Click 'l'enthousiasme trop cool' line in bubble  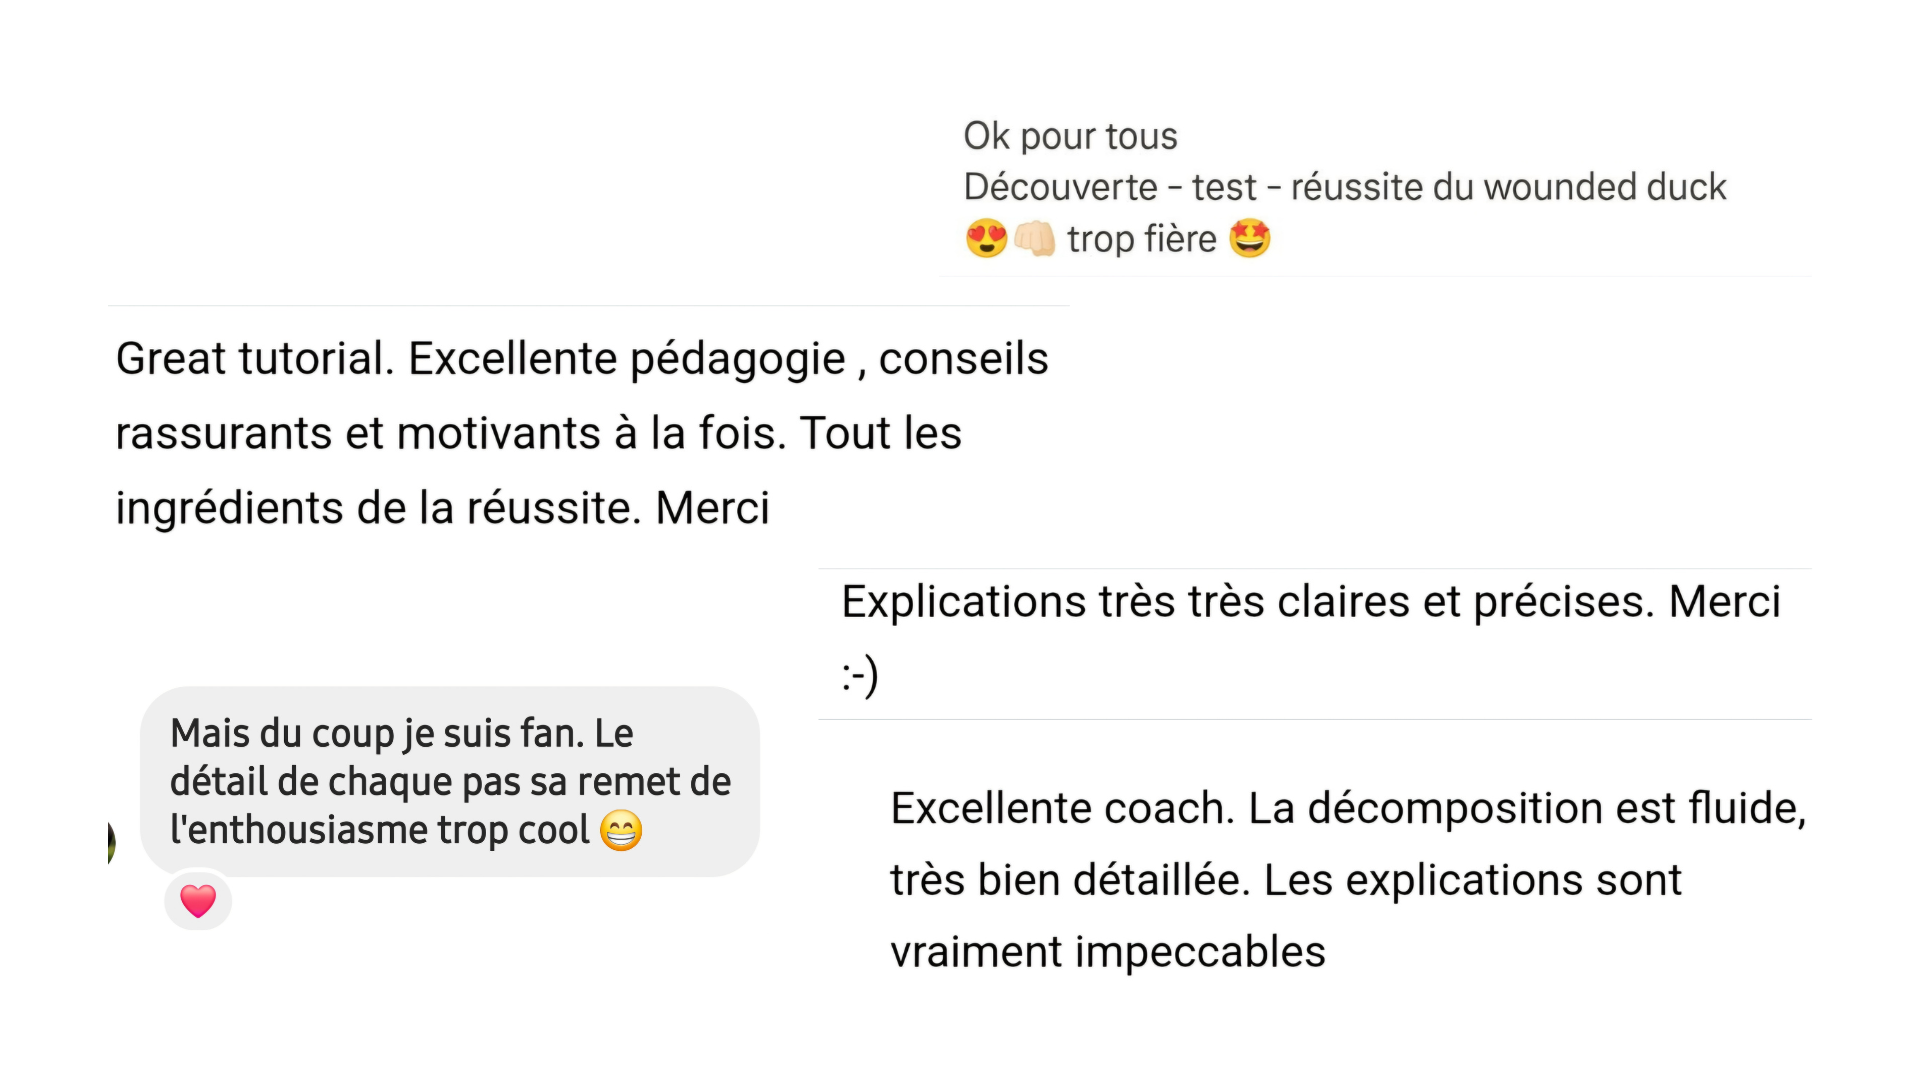[x=380, y=830]
